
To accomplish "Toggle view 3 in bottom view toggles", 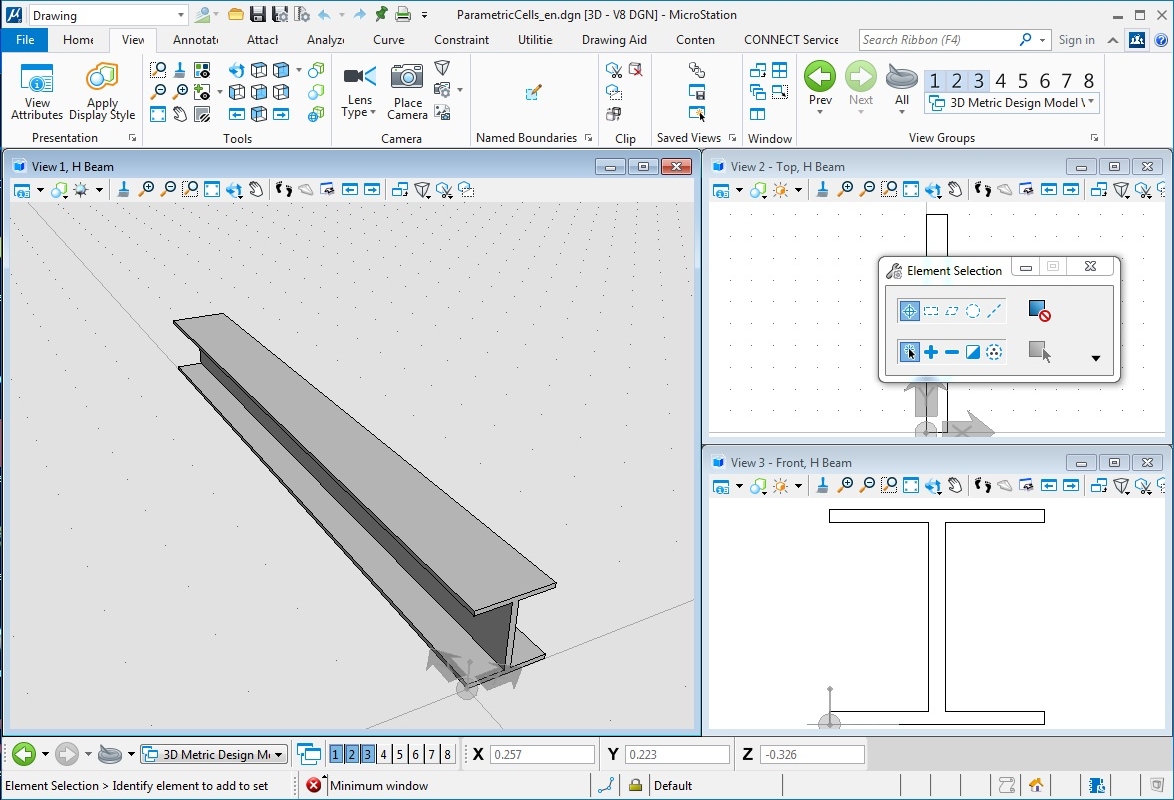I will click(368, 754).
